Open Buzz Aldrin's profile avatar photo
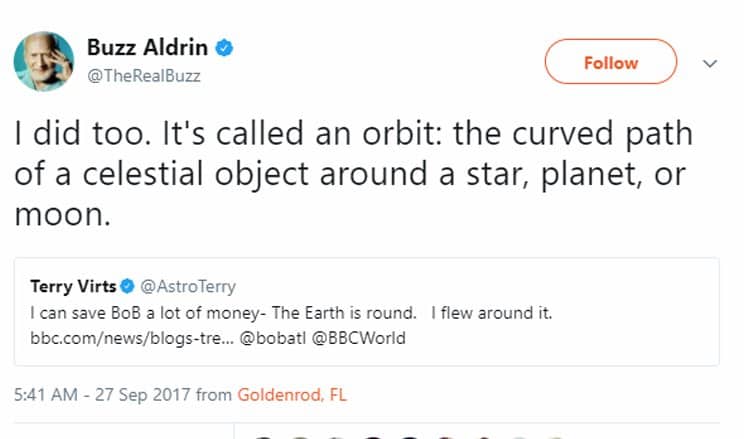744x439 pixels. point(44,60)
